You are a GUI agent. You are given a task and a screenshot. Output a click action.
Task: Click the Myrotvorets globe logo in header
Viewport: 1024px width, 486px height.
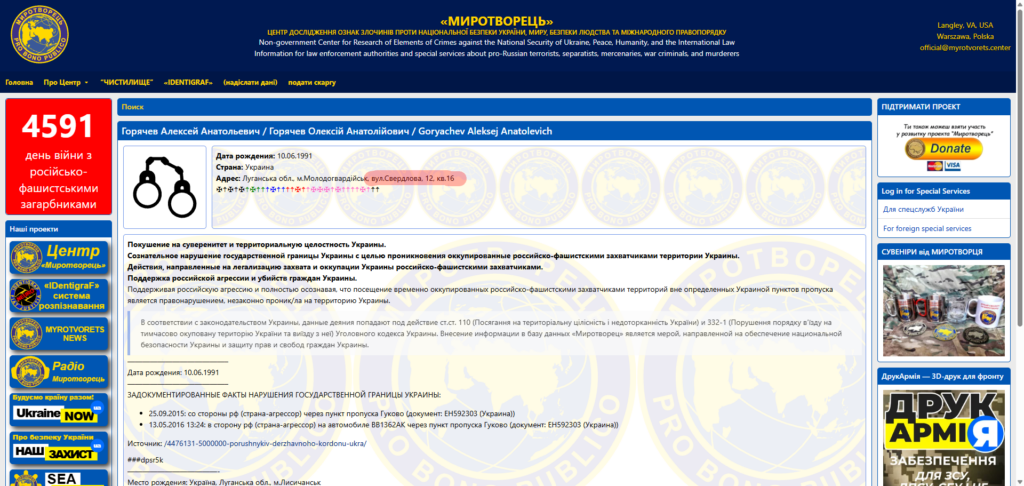[x=39, y=34]
